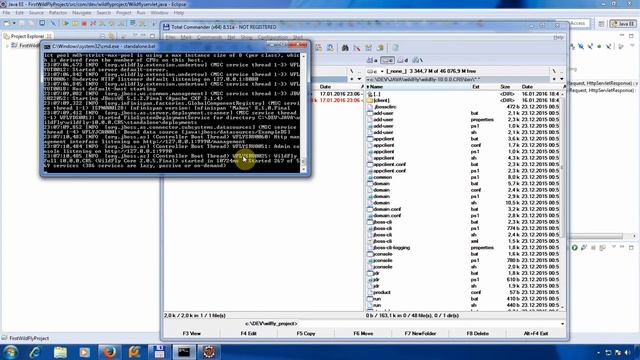Click F5 Copy button
Image resolution: width=640 pixels, height=360 pixels.
(306, 333)
